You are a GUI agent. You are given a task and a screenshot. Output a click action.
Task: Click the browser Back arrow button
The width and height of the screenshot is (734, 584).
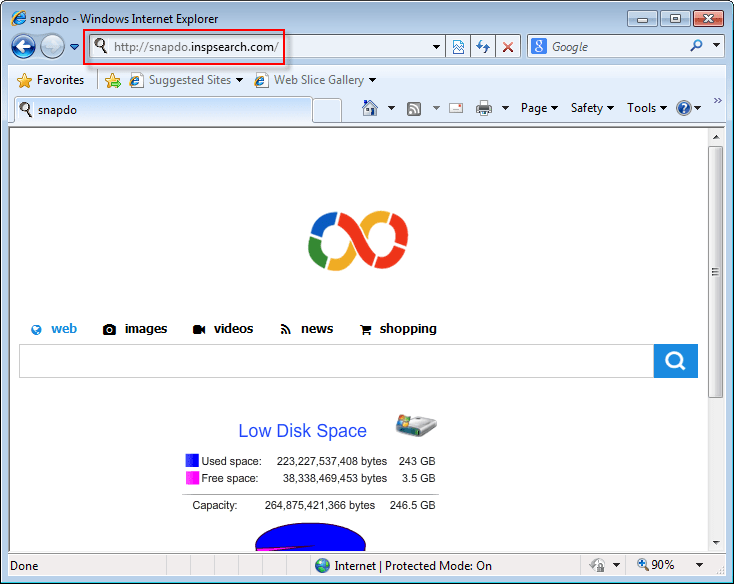[23, 47]
